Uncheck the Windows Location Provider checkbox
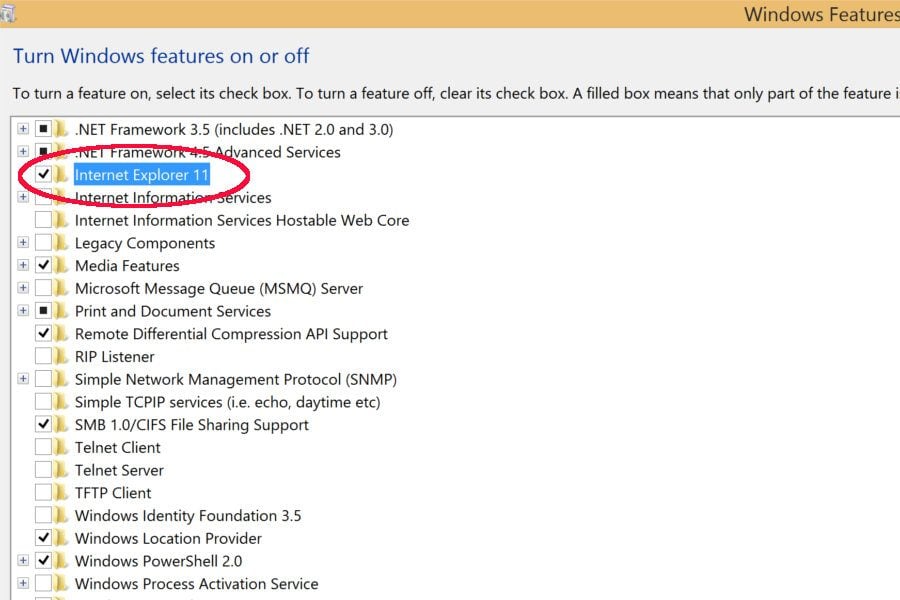 [x=44, y=537]
